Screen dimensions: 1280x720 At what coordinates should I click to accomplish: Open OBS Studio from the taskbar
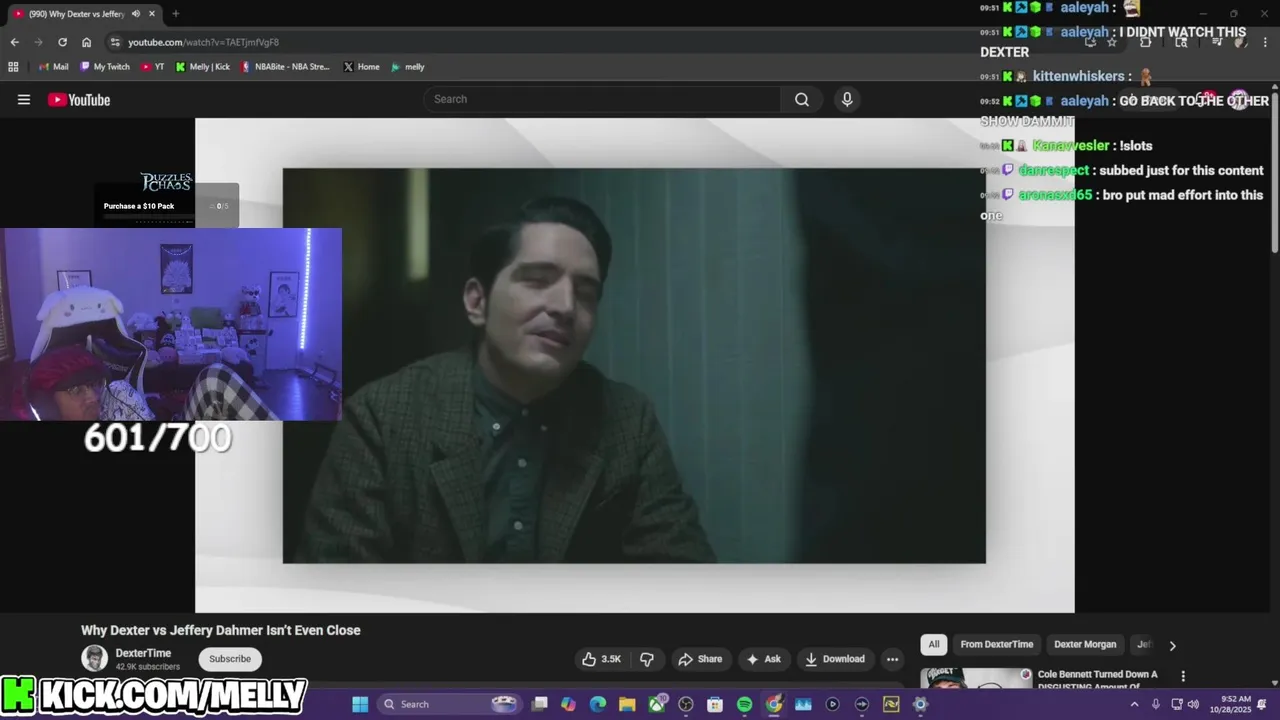pos(686,704)
